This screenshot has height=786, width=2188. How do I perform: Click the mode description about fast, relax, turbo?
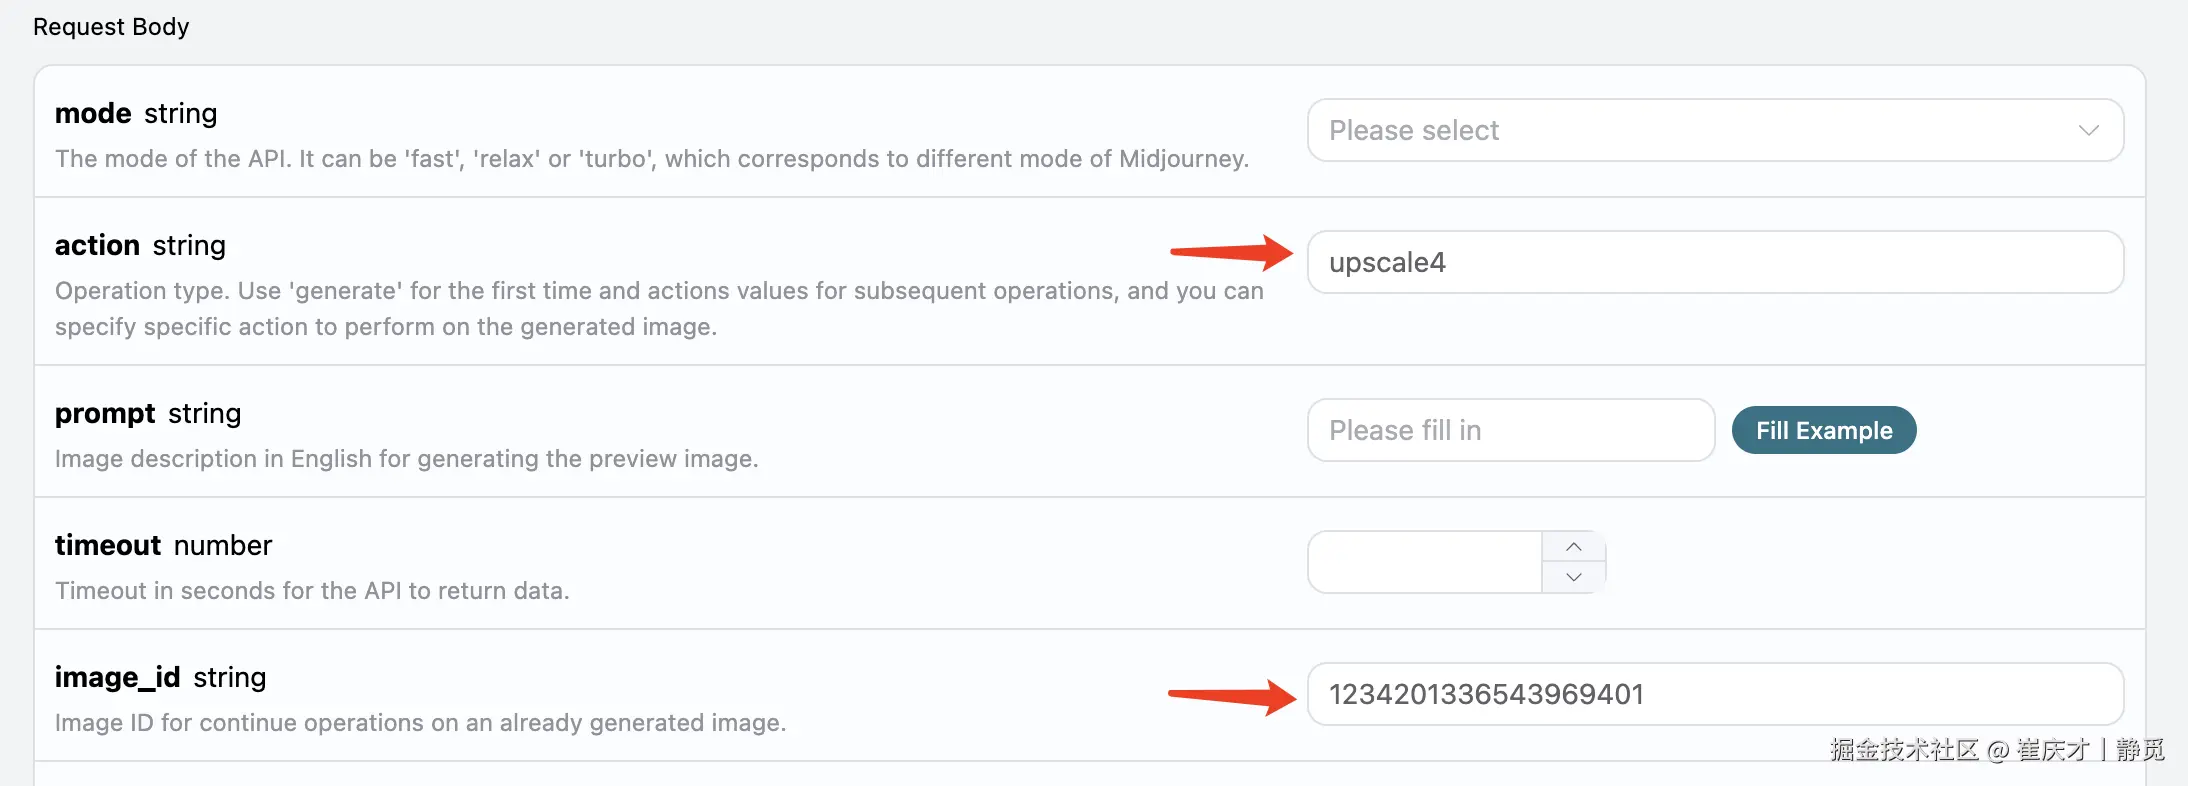[x=651, y=159]
